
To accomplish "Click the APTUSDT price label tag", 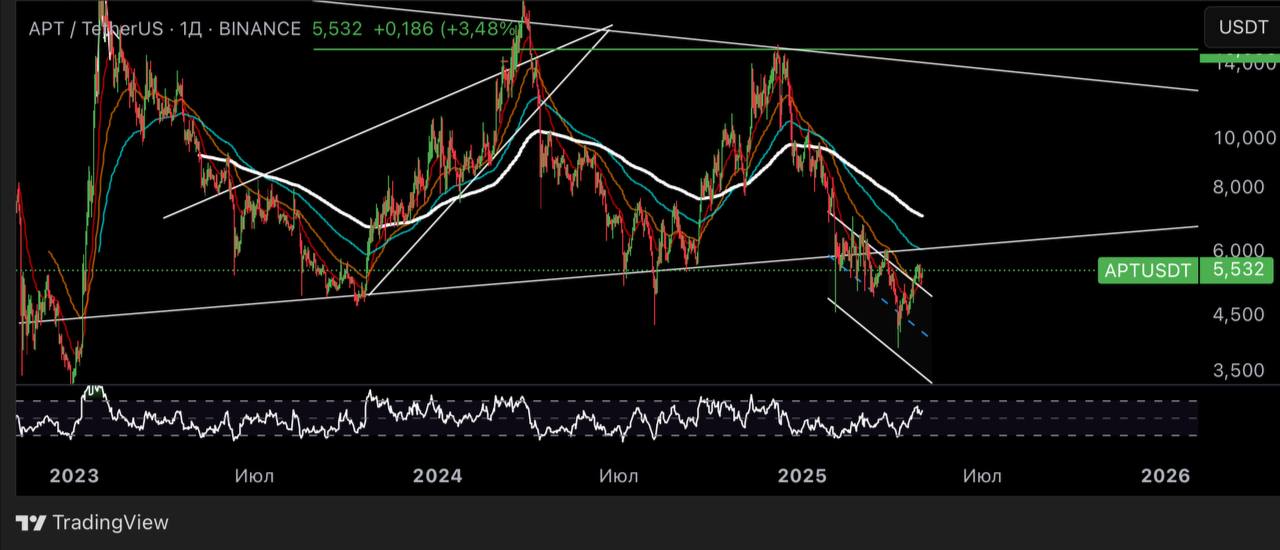I will click(x=1148, y=269).
